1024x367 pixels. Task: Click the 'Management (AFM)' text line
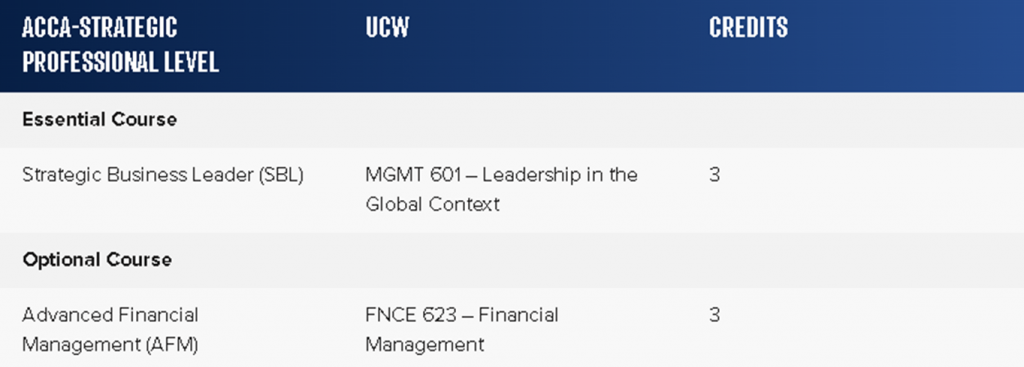click(x=110, y=344)
